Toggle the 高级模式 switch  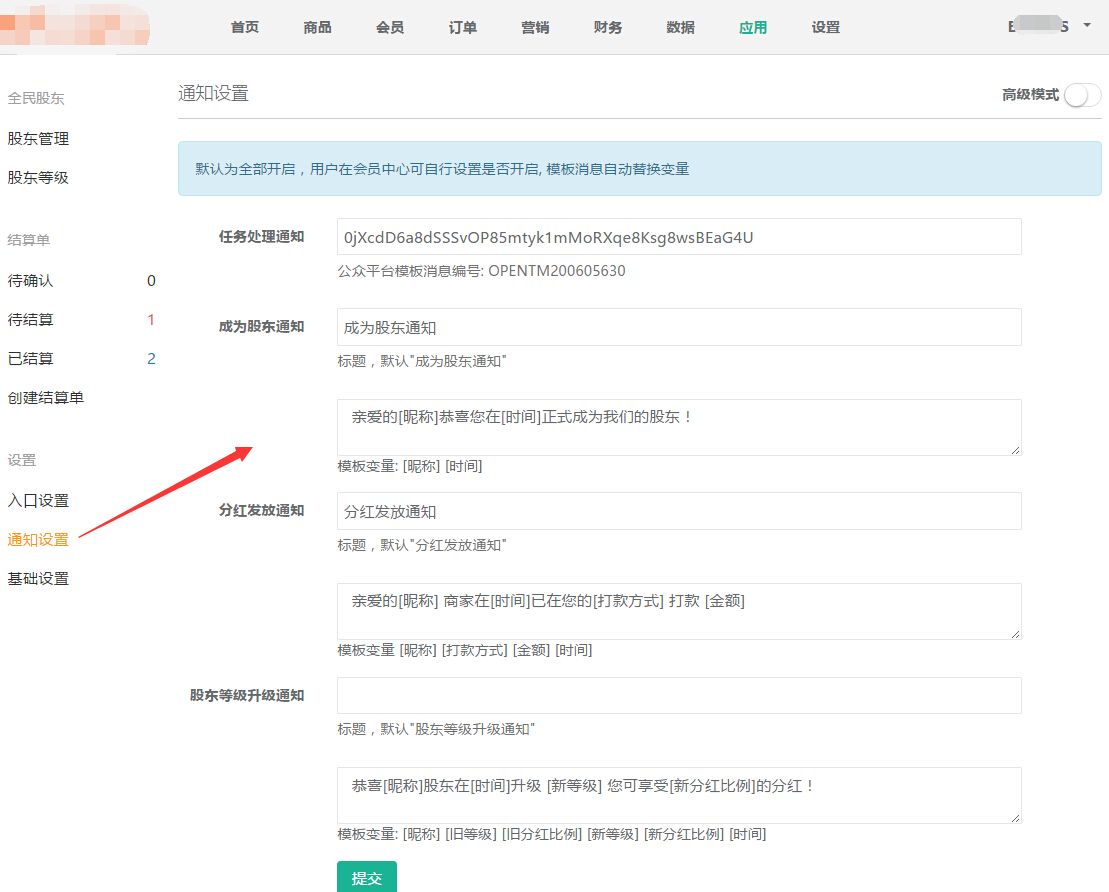(x=1081, y=95)
